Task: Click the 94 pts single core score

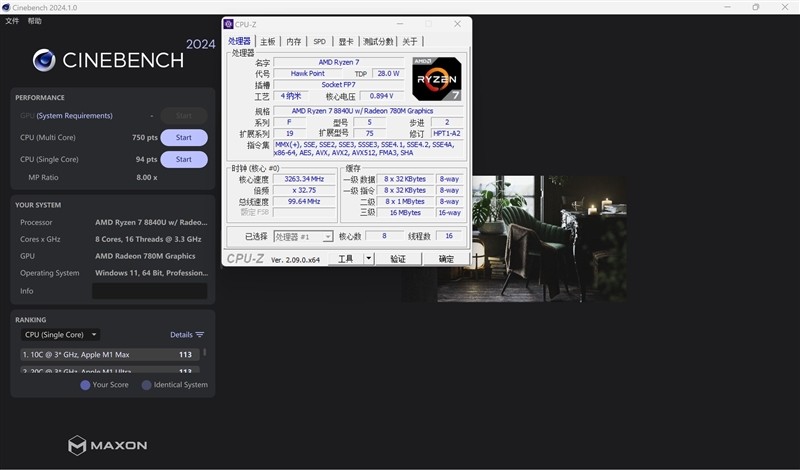Action: click(x=146, y=159)
